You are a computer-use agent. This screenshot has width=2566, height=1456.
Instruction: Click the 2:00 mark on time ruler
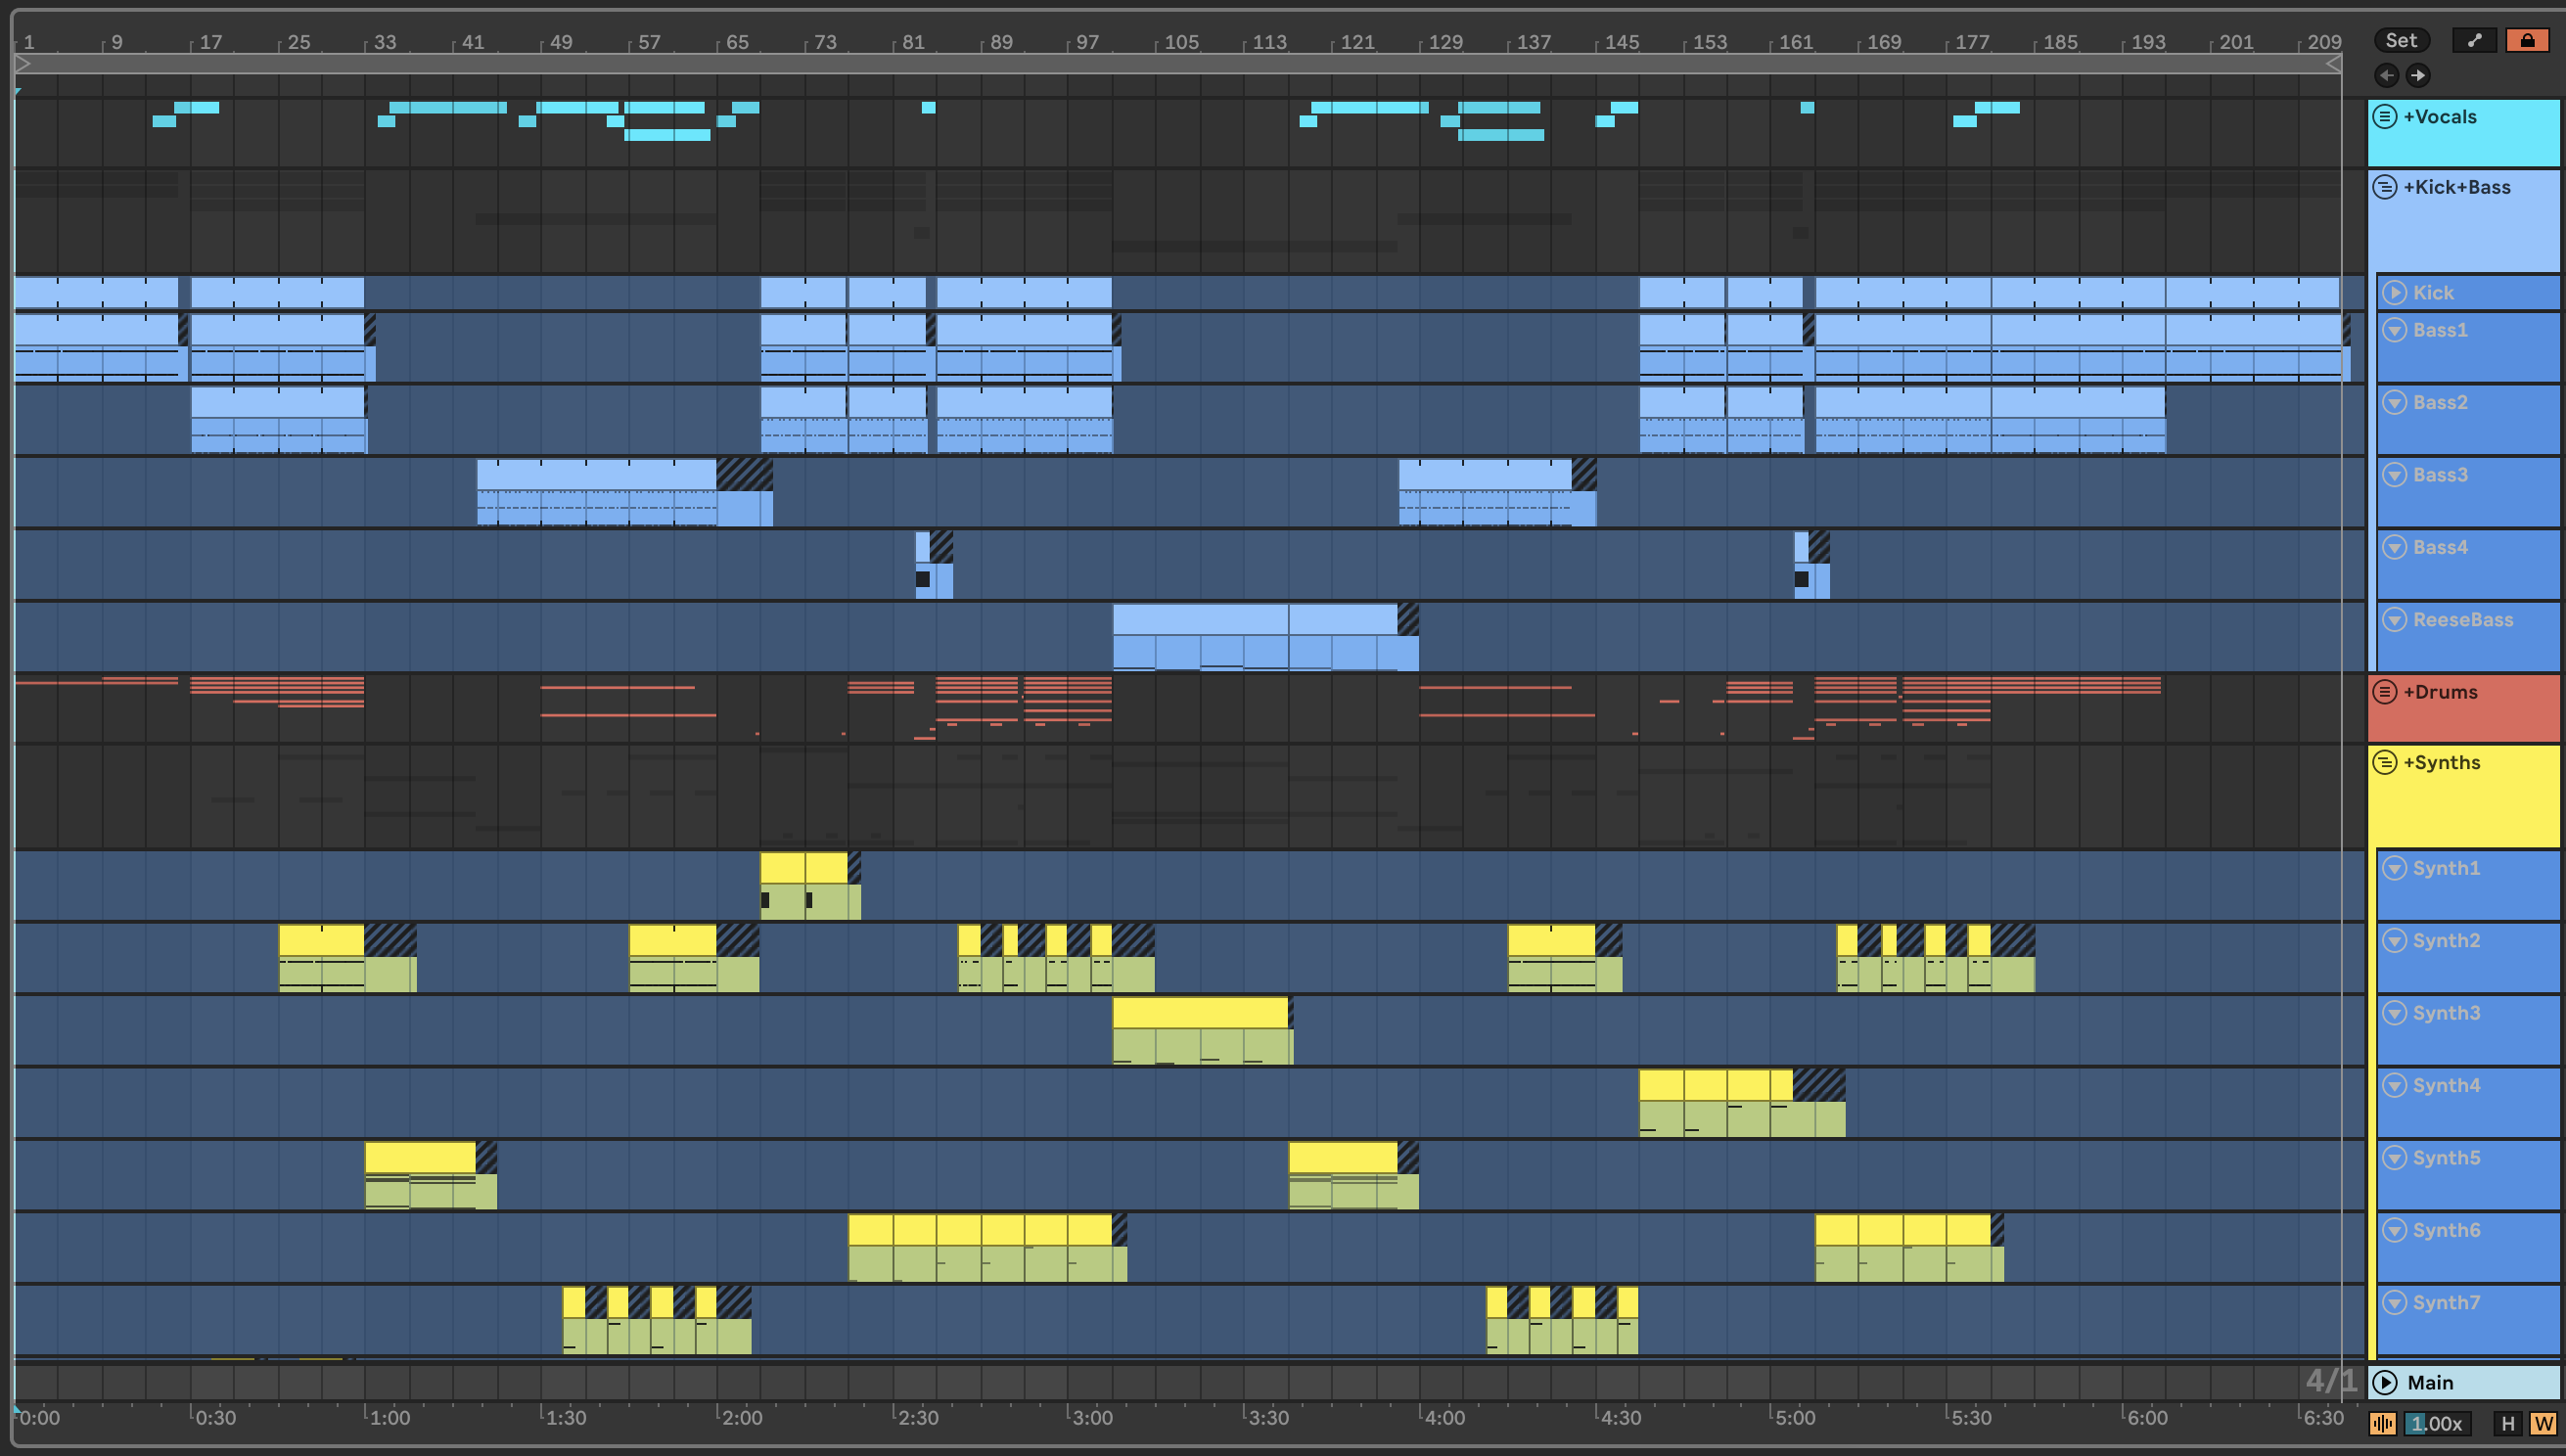pyautogui.click(x=741, y=1417)
